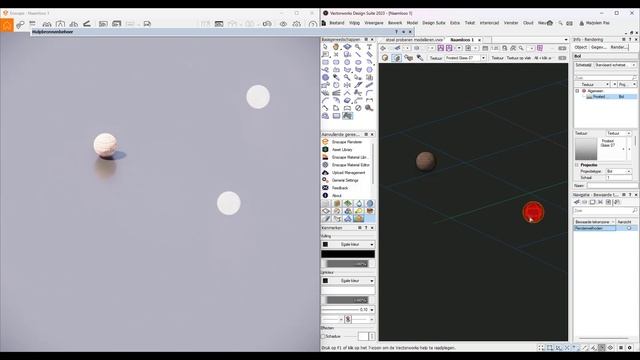The width and height of the screenshot is (640, 360).
Task: Open Enscape Material Library entry
Action: click(347, 157)
